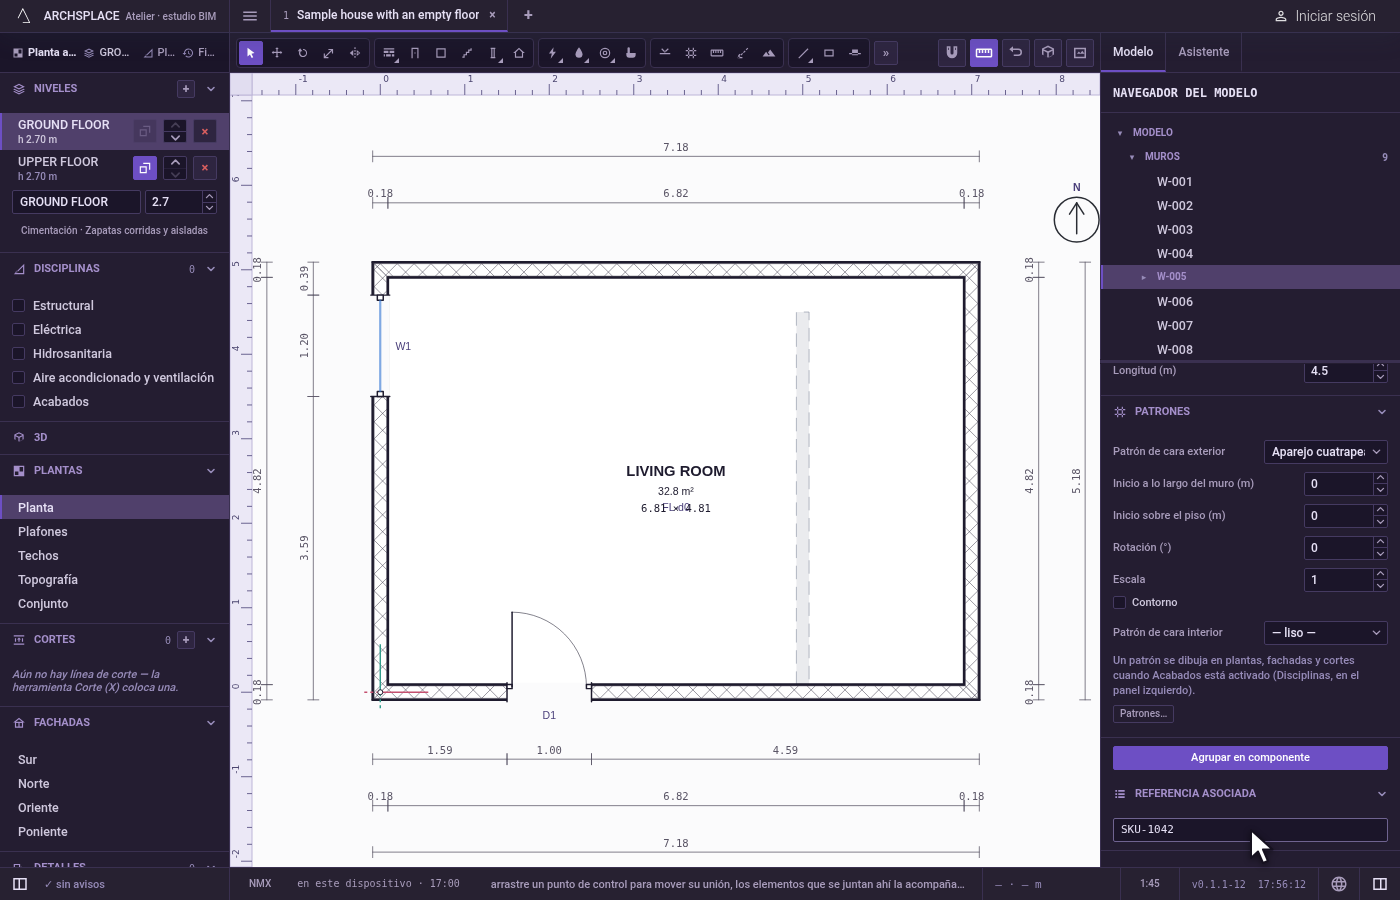Click the ruler dimensions icon
Image resolution: width=1400 pixels, height=900 pixels.
pos(984,52)
